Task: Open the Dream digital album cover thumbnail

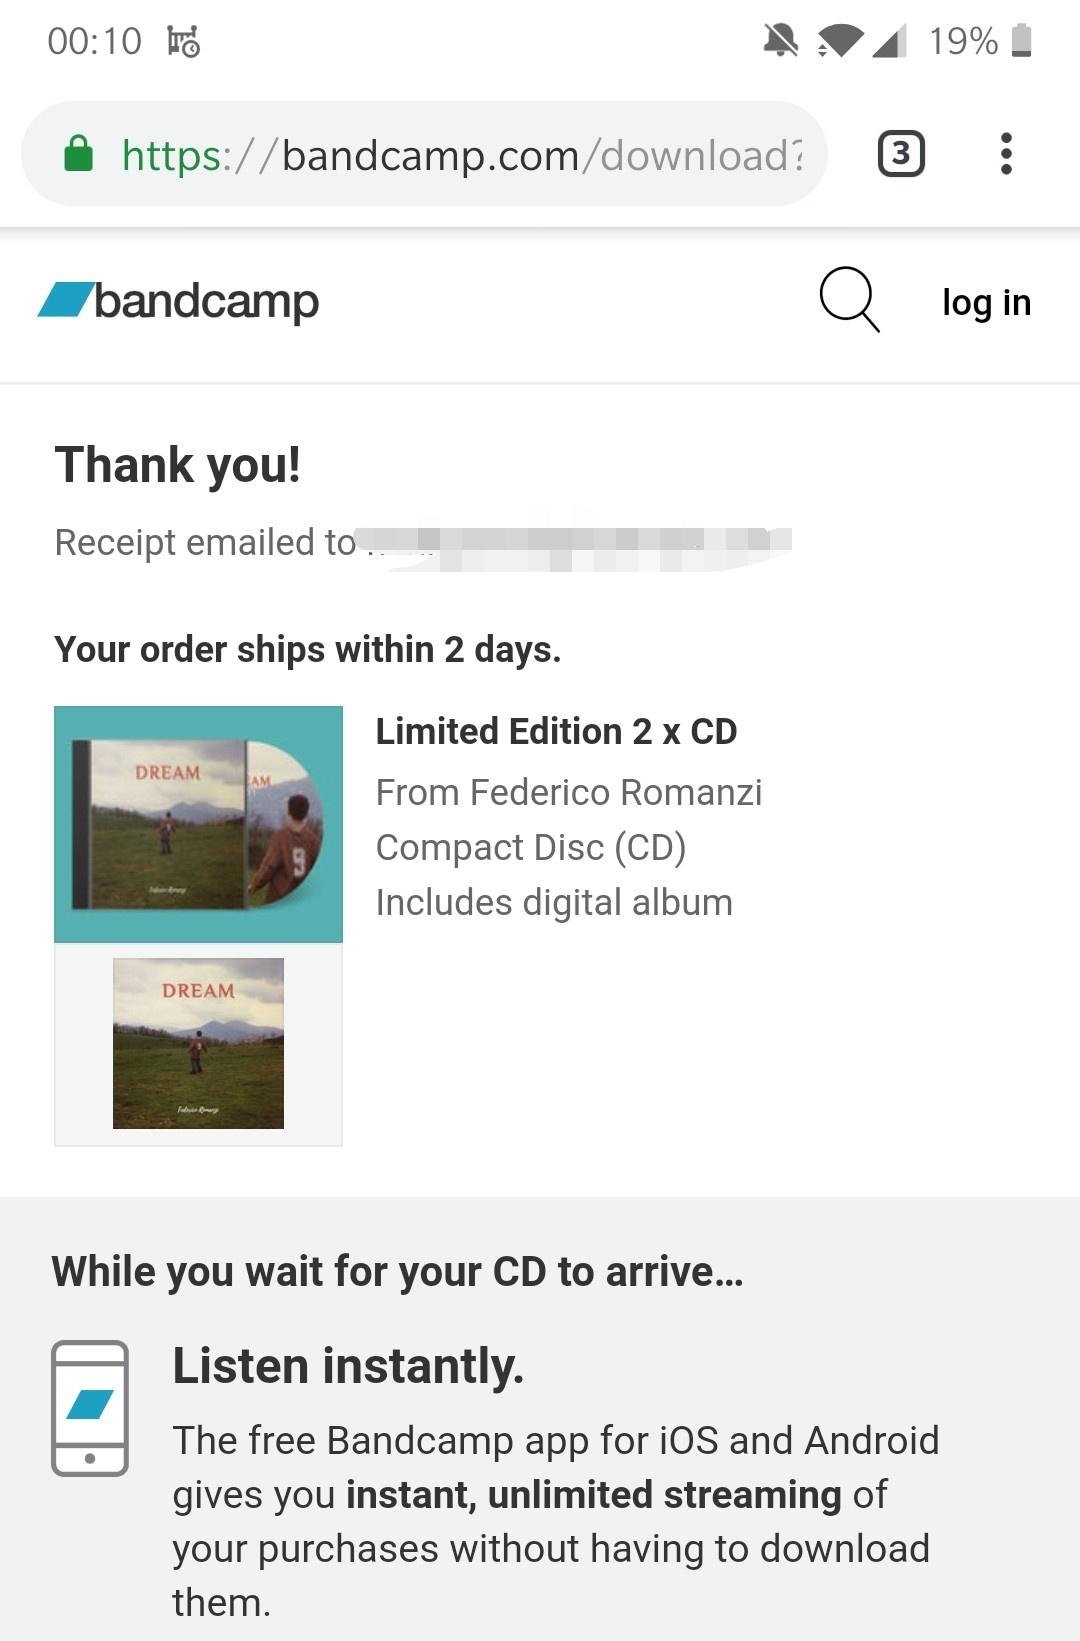Action: point(198,1043)
